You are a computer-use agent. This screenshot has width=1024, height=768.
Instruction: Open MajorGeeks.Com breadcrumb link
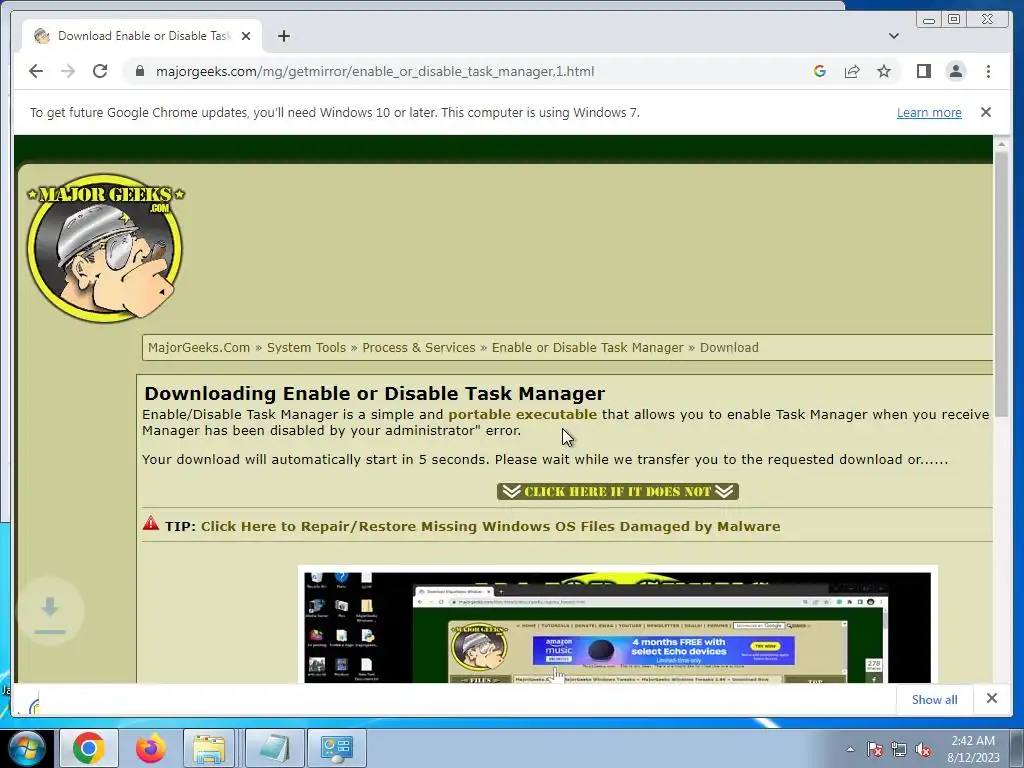coord(199,347)
